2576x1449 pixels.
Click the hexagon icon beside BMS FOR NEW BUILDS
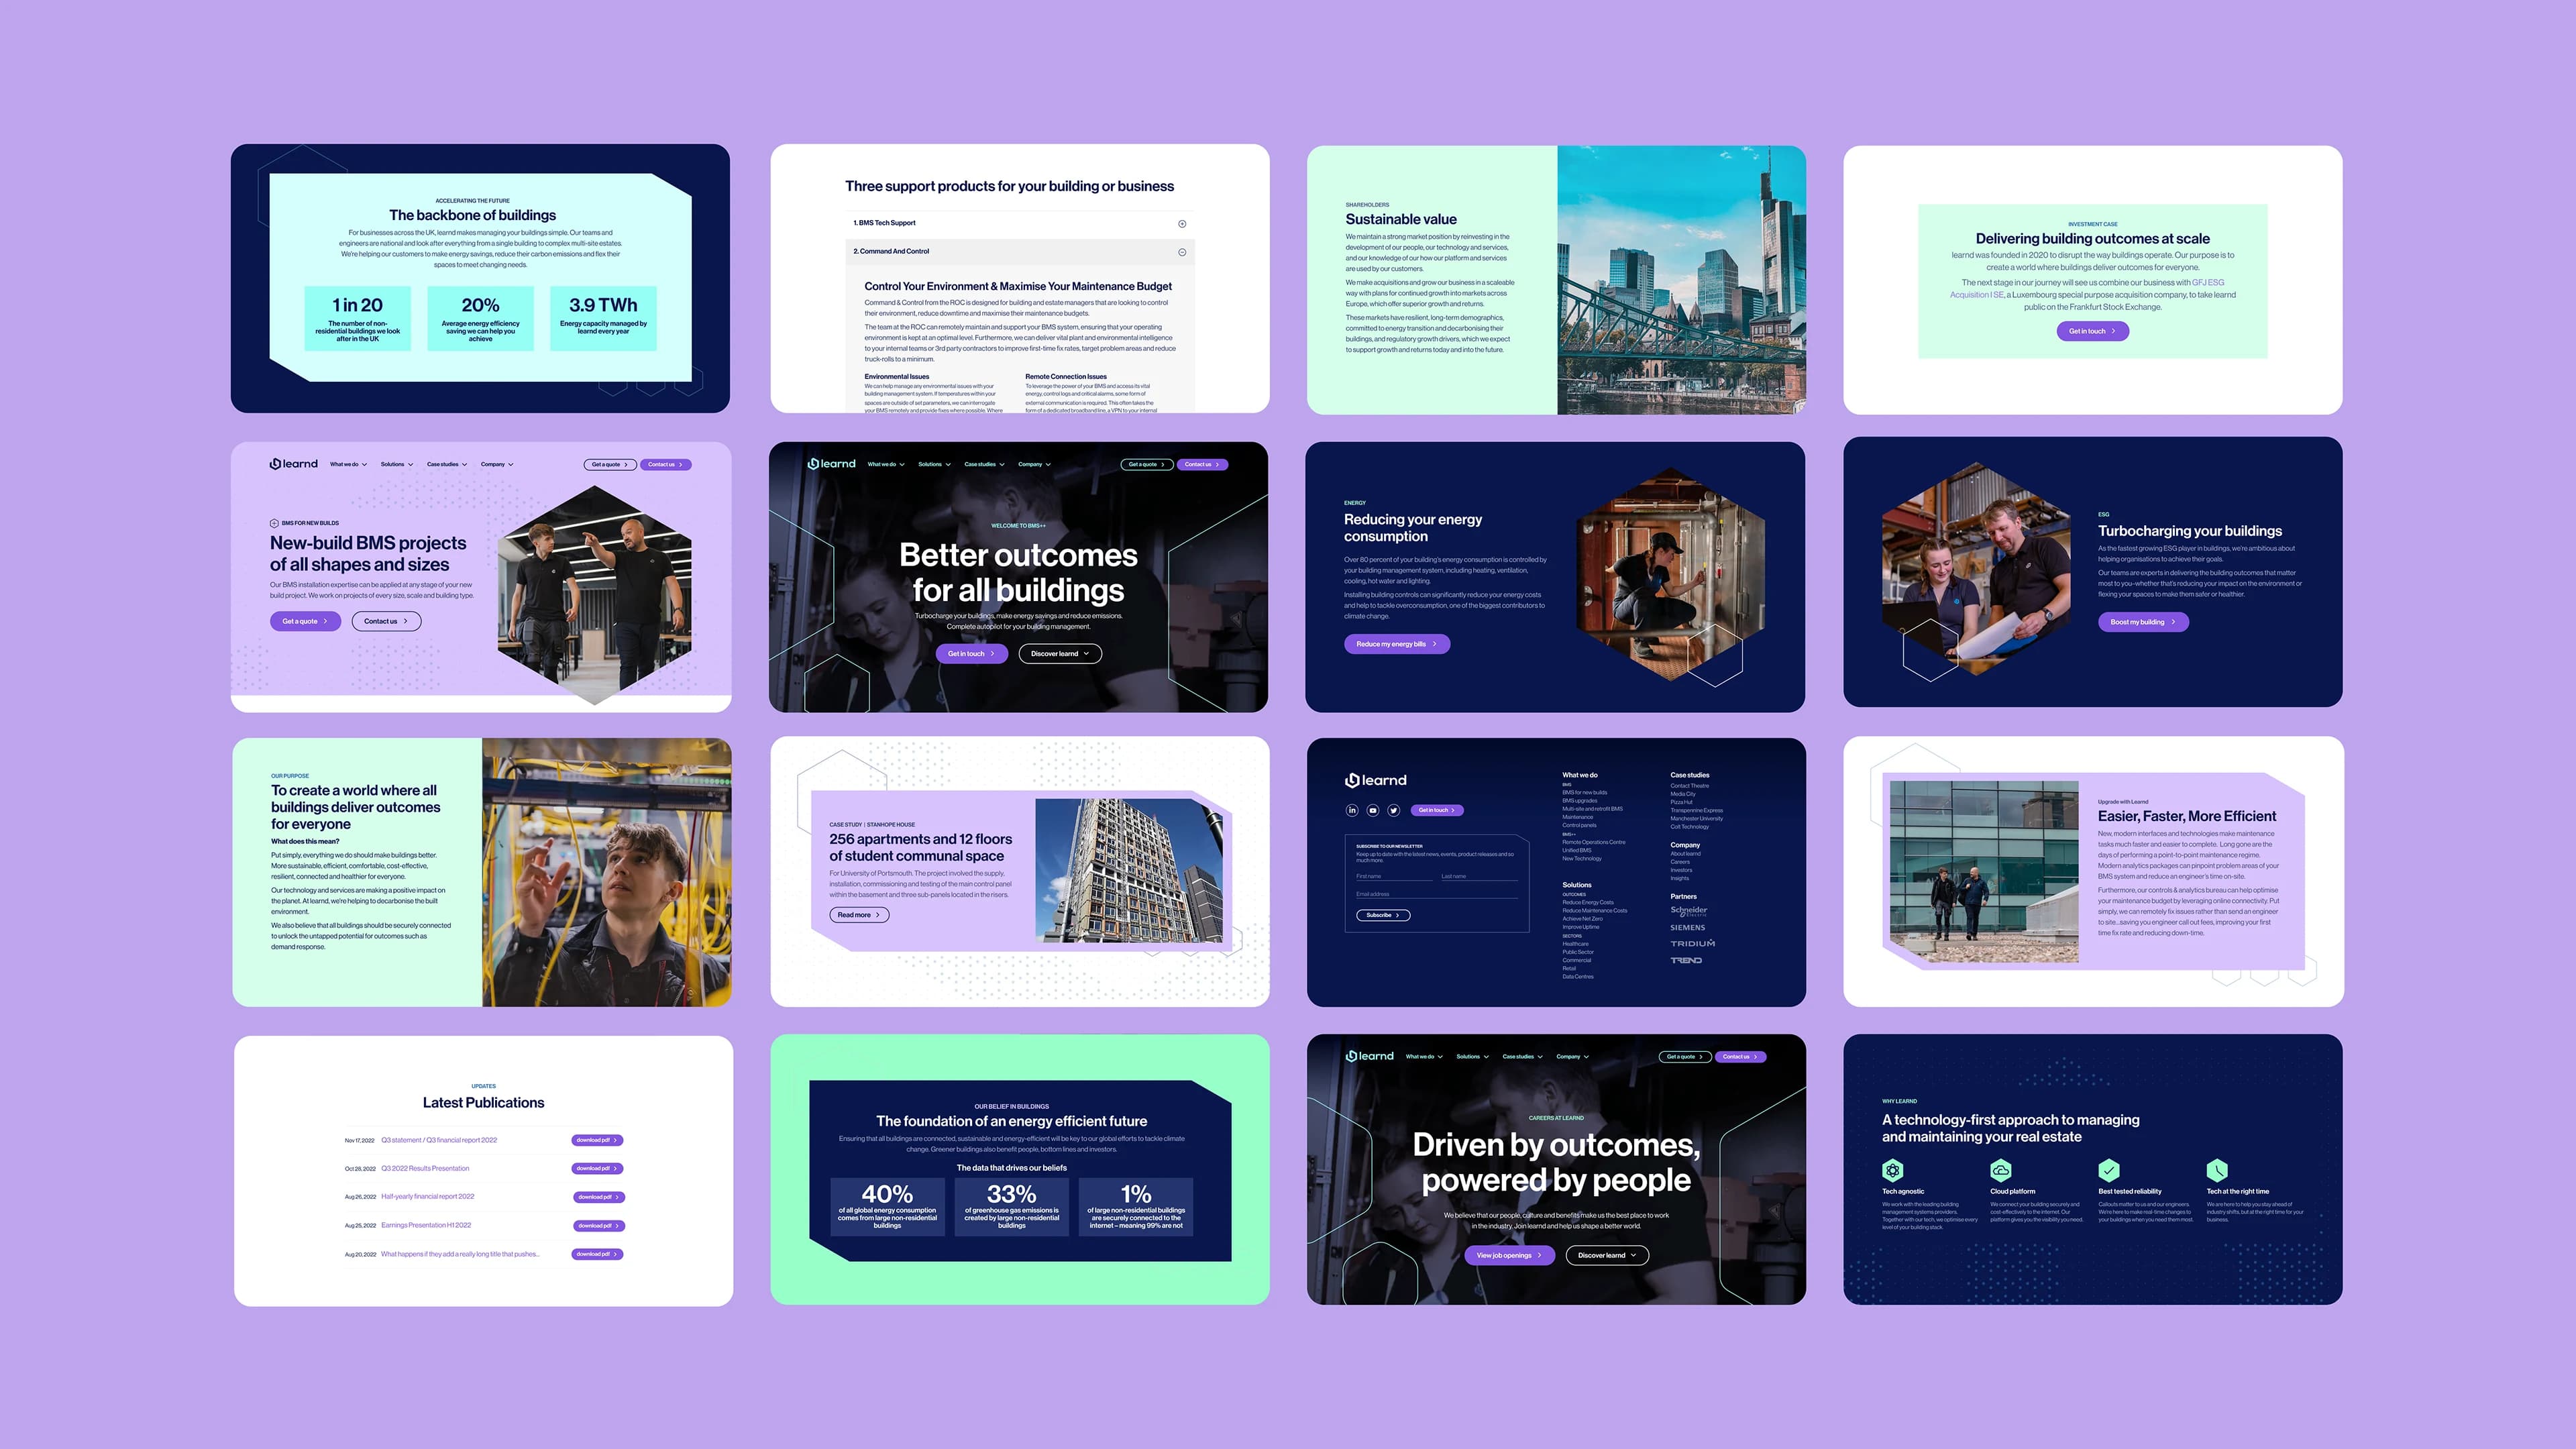(x=274, y=523)
